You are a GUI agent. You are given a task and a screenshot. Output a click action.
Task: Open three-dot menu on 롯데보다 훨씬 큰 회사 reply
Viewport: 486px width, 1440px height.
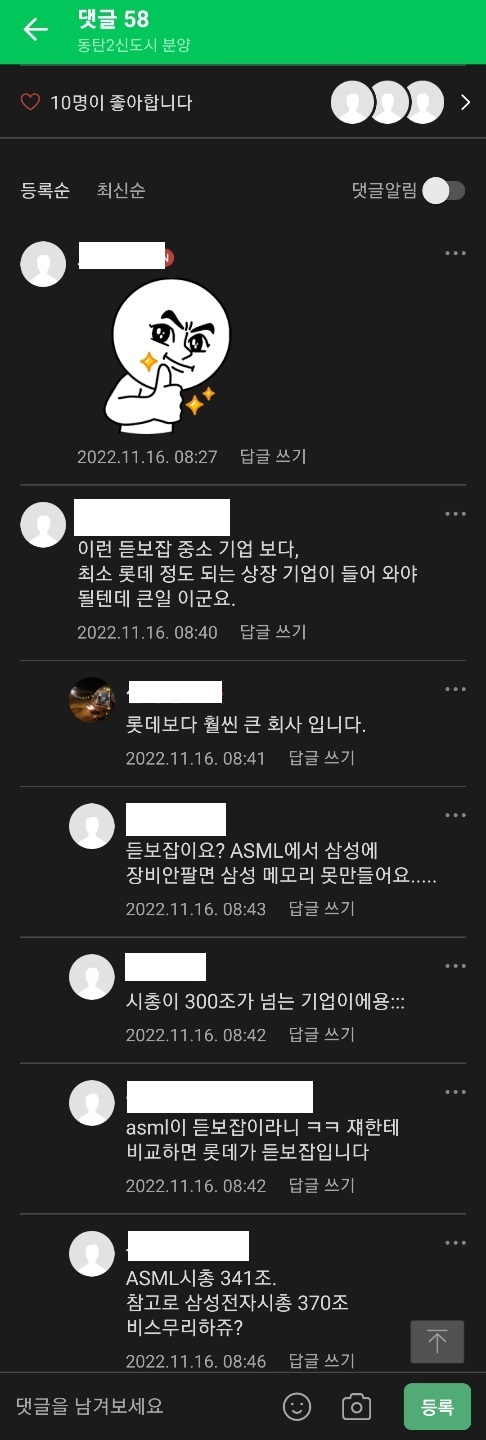point(455,690)
